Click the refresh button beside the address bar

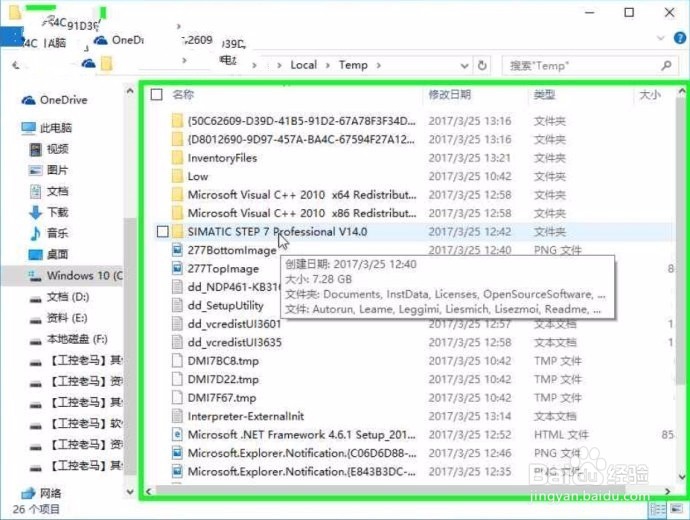[482, 66]
